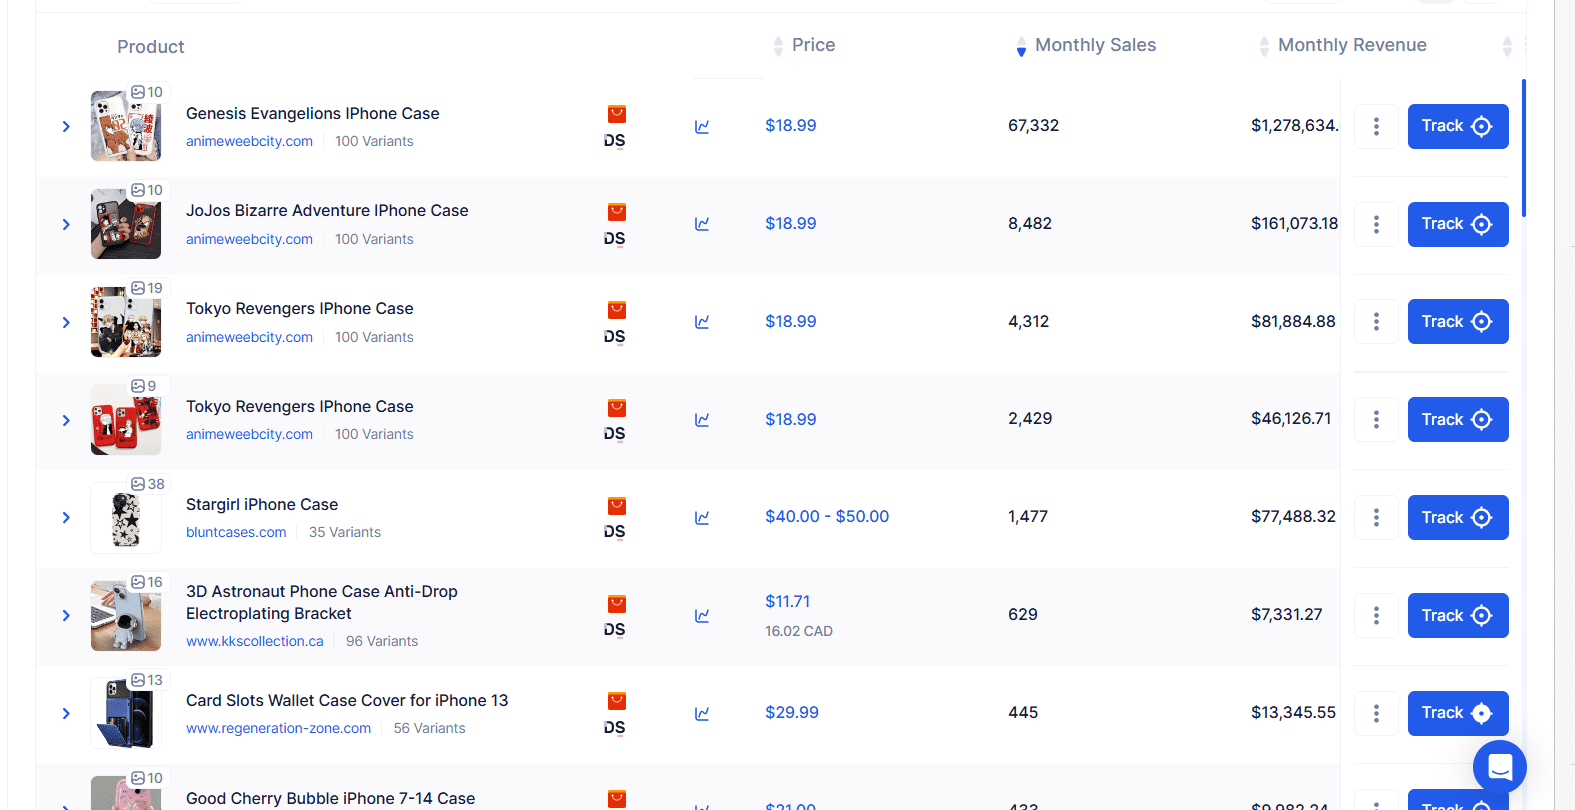1575x810 pixels.
Task: Expand the Tokyo Revengers row with 9 images
Action: (x=66, y=421)
